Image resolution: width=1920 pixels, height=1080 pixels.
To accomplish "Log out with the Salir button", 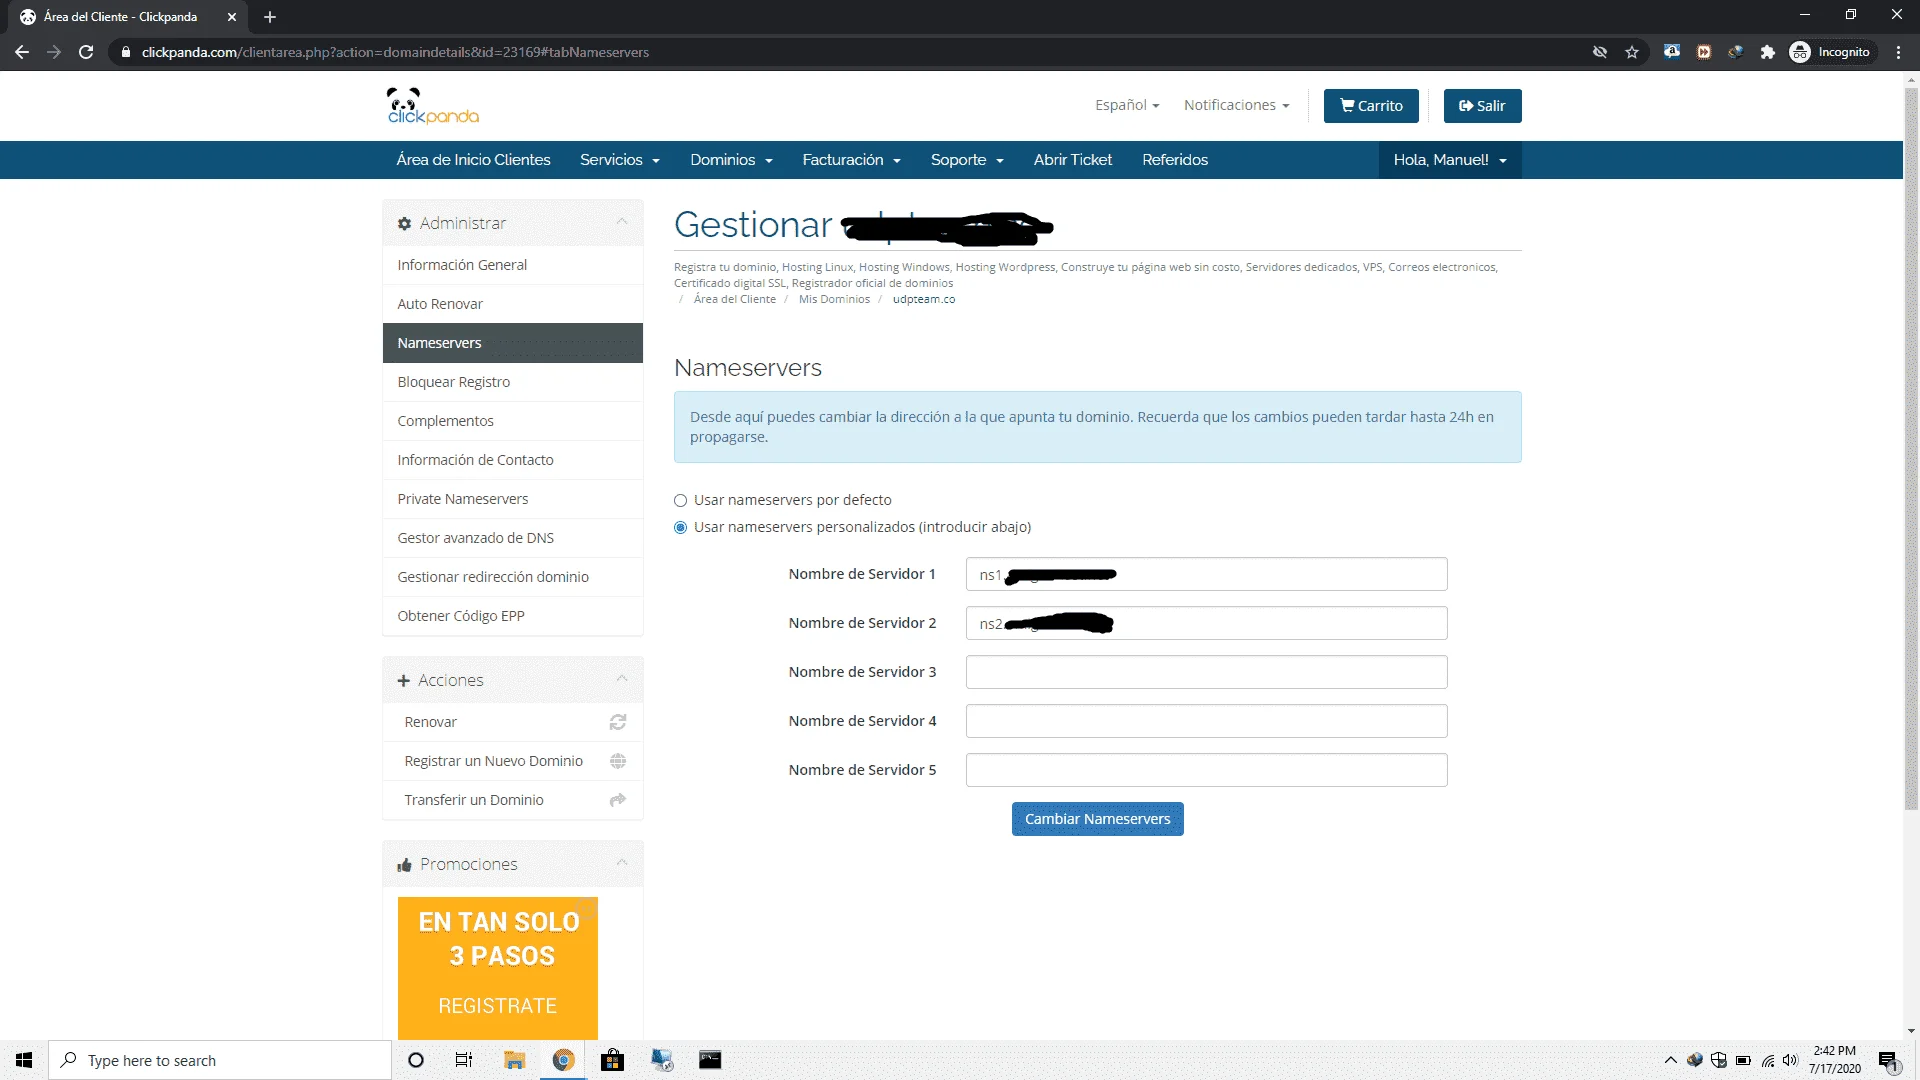I will (1482, 106).
